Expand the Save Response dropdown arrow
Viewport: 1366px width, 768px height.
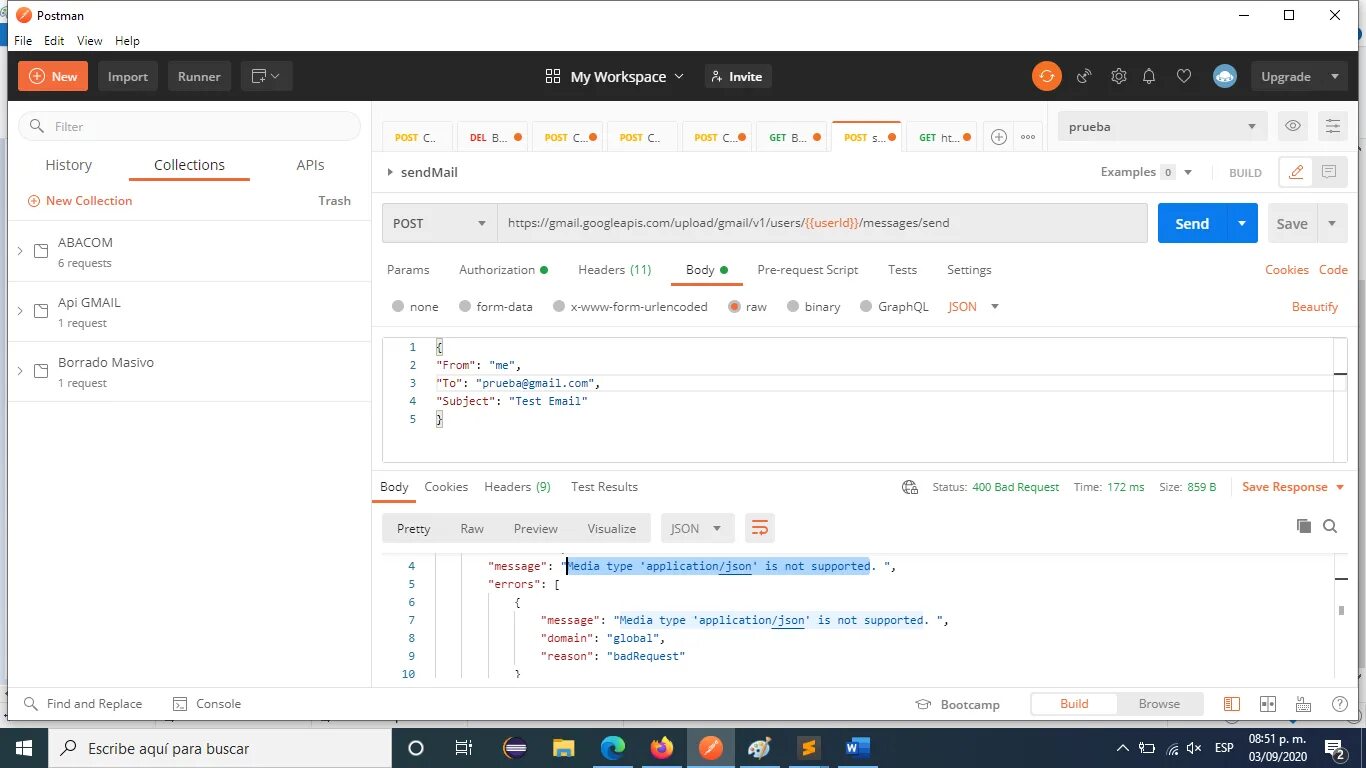point(1340,487)
